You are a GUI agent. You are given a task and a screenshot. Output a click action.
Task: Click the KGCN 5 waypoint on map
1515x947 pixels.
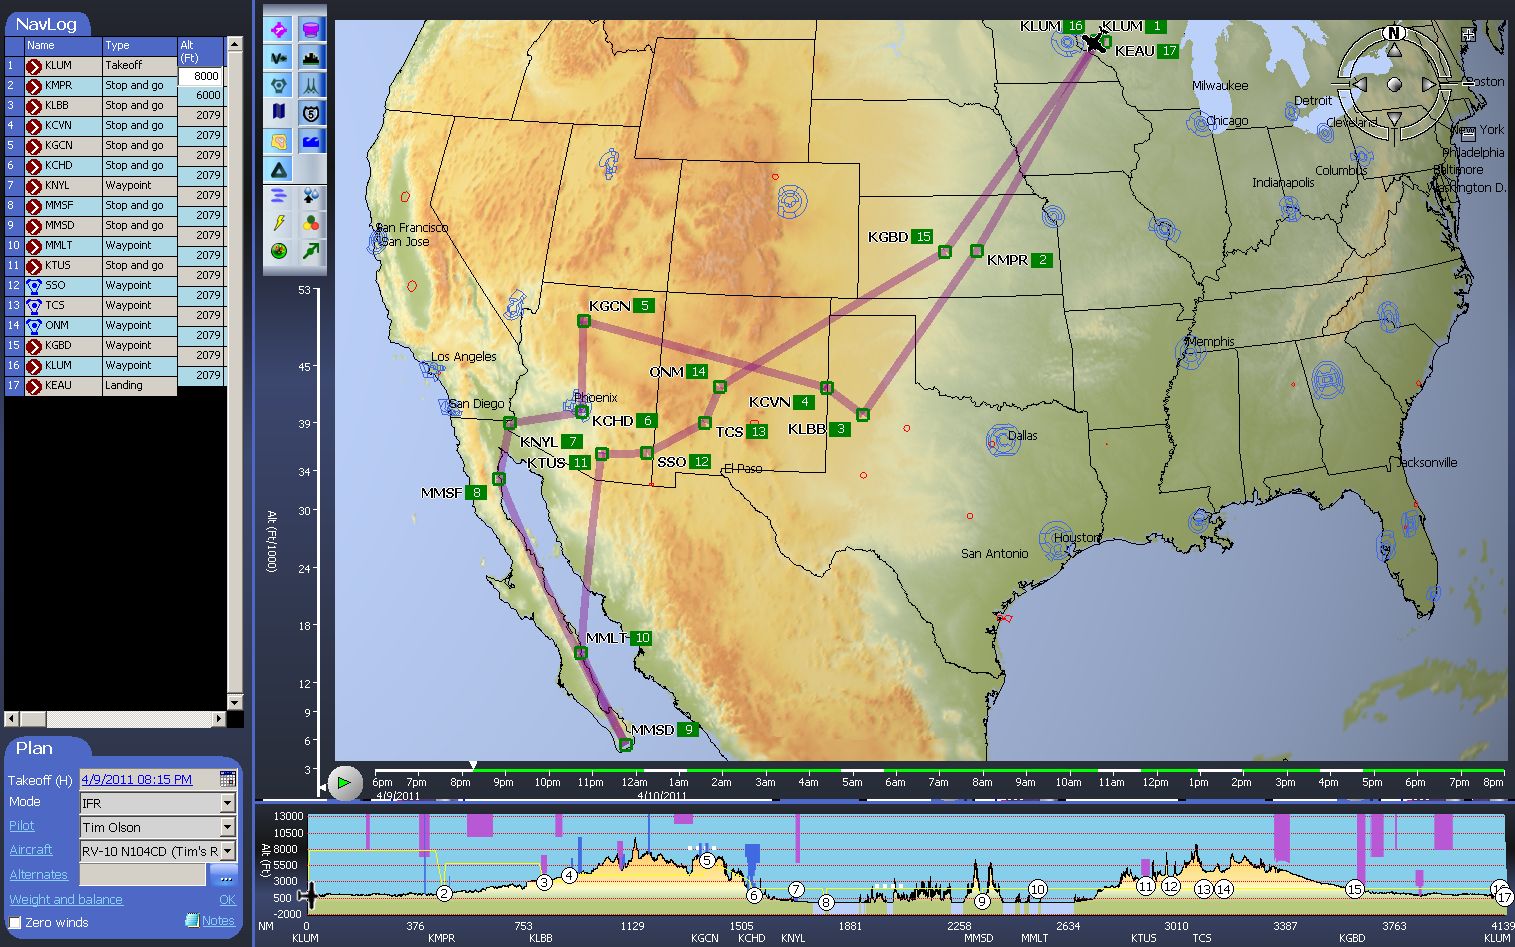(584, 321)
